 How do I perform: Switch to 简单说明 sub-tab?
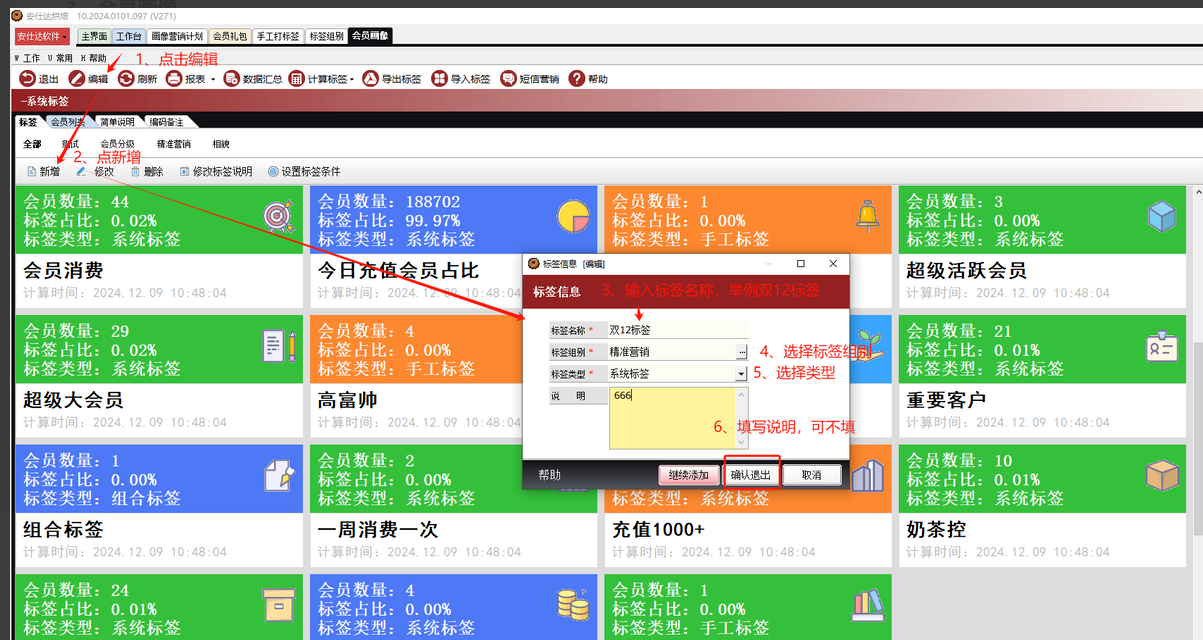117,122
